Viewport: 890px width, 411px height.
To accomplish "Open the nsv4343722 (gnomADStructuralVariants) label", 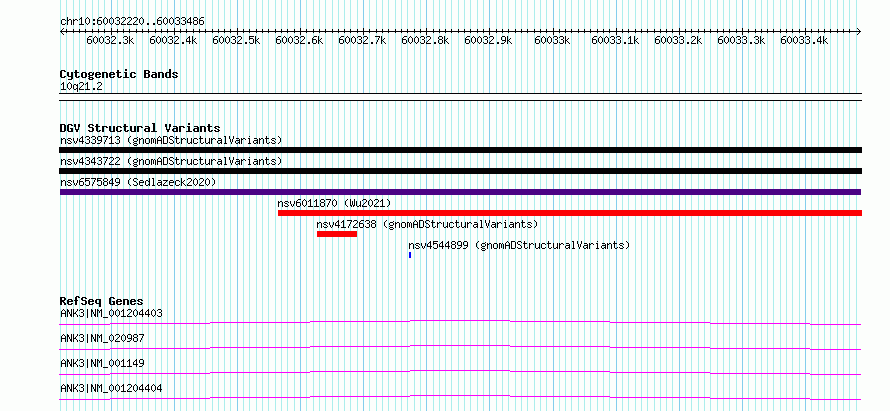I will click(171, 161).
